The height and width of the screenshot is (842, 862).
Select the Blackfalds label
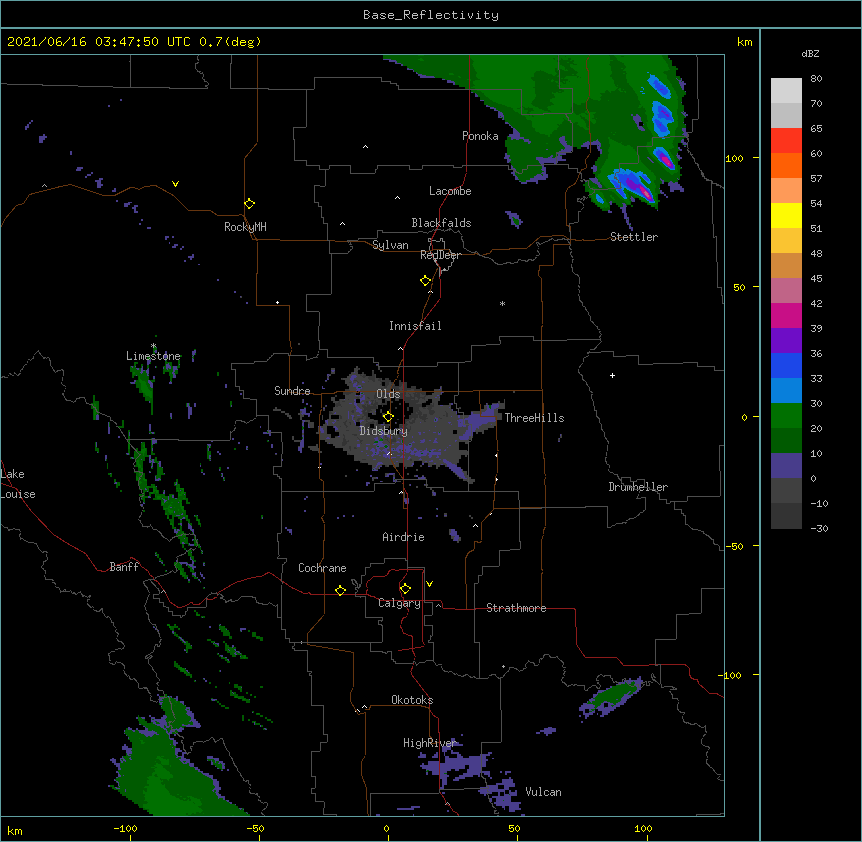tap(441, 223)
